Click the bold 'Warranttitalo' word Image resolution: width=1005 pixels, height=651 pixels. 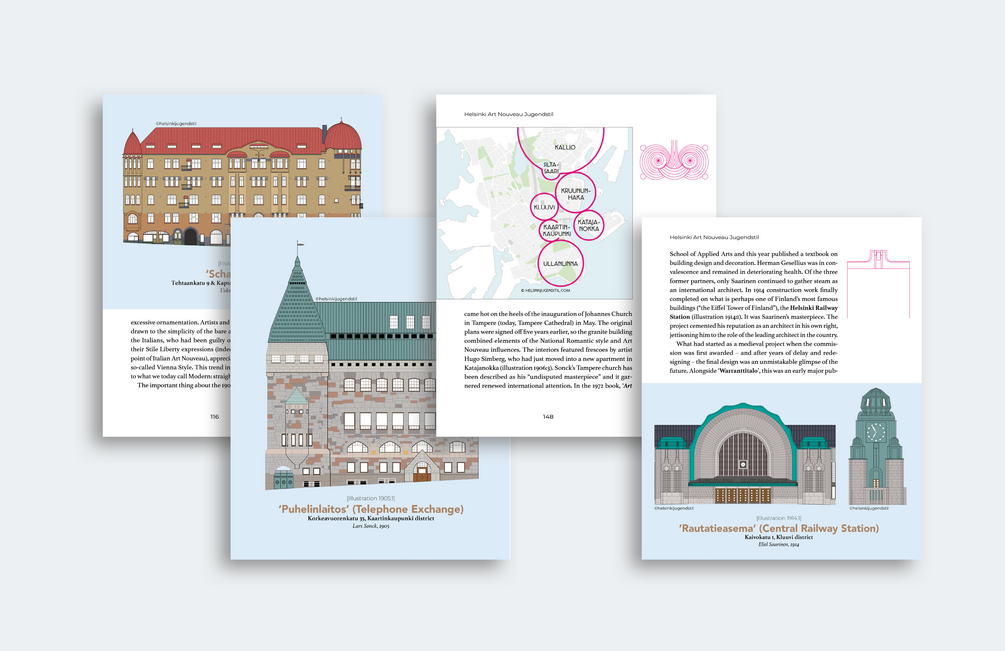(739, 371)
